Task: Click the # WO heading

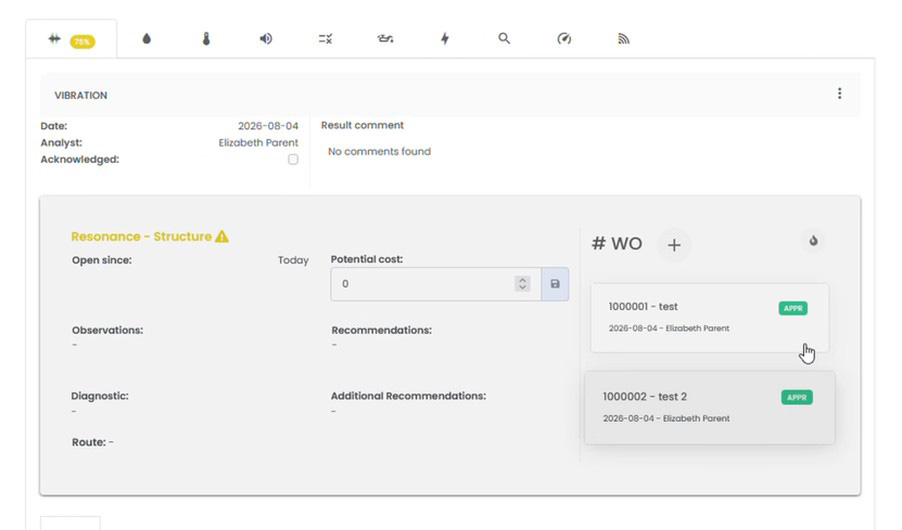Action: coord(617,243)
